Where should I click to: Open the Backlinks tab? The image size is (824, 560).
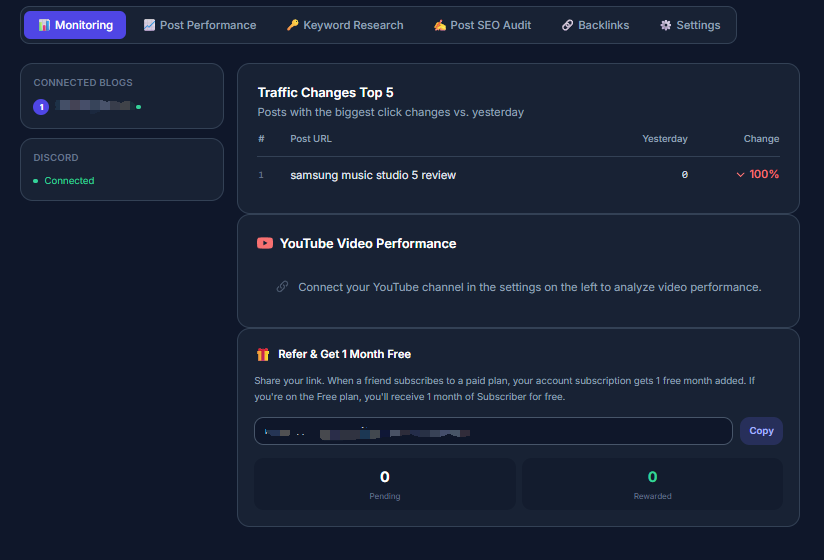point(595,25)
